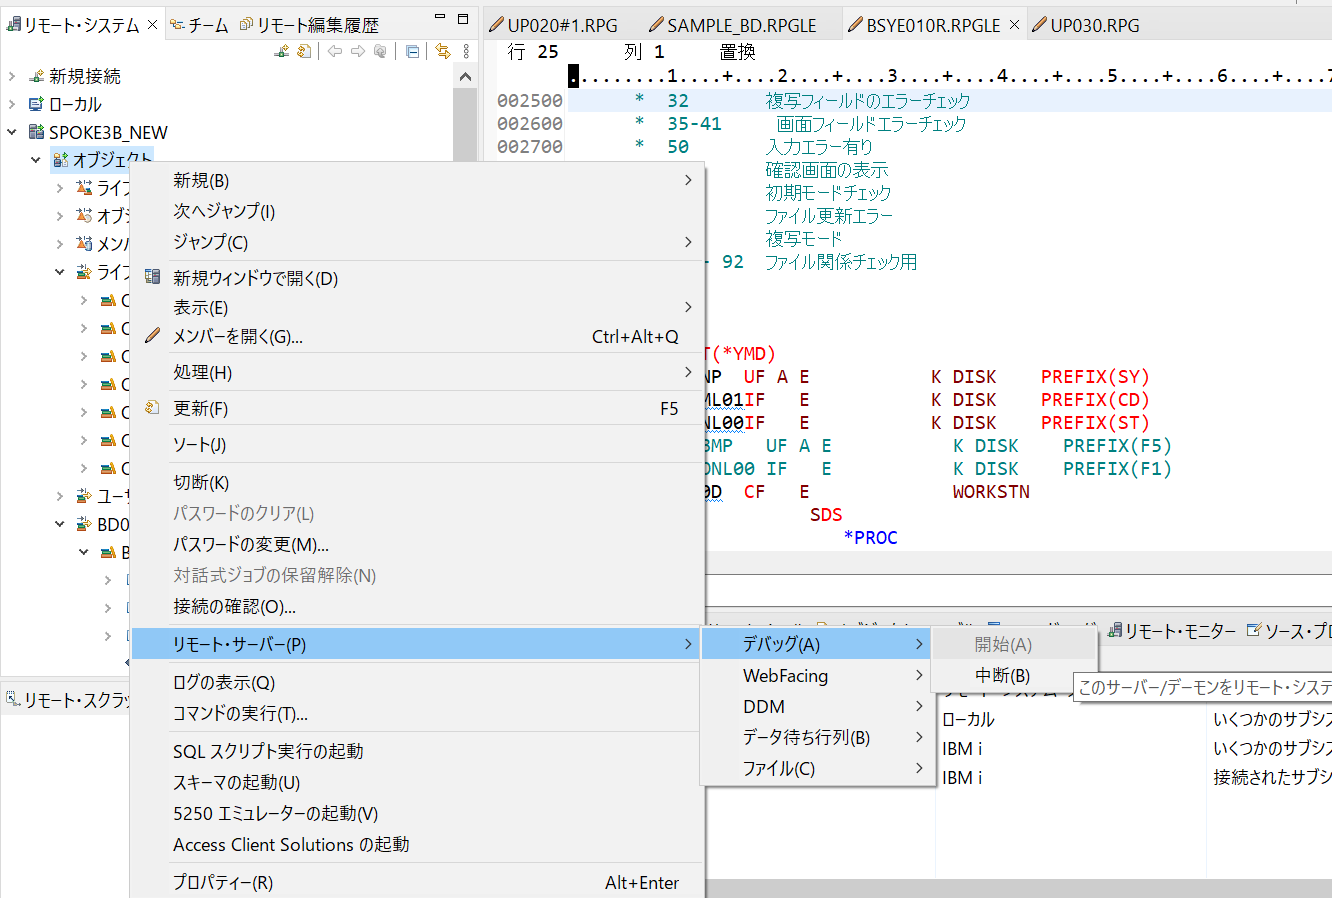Click the refresh toolbar icon in Remote Systems view
Viewport: 1332px width, 898px height.
[x=304, y=51]
